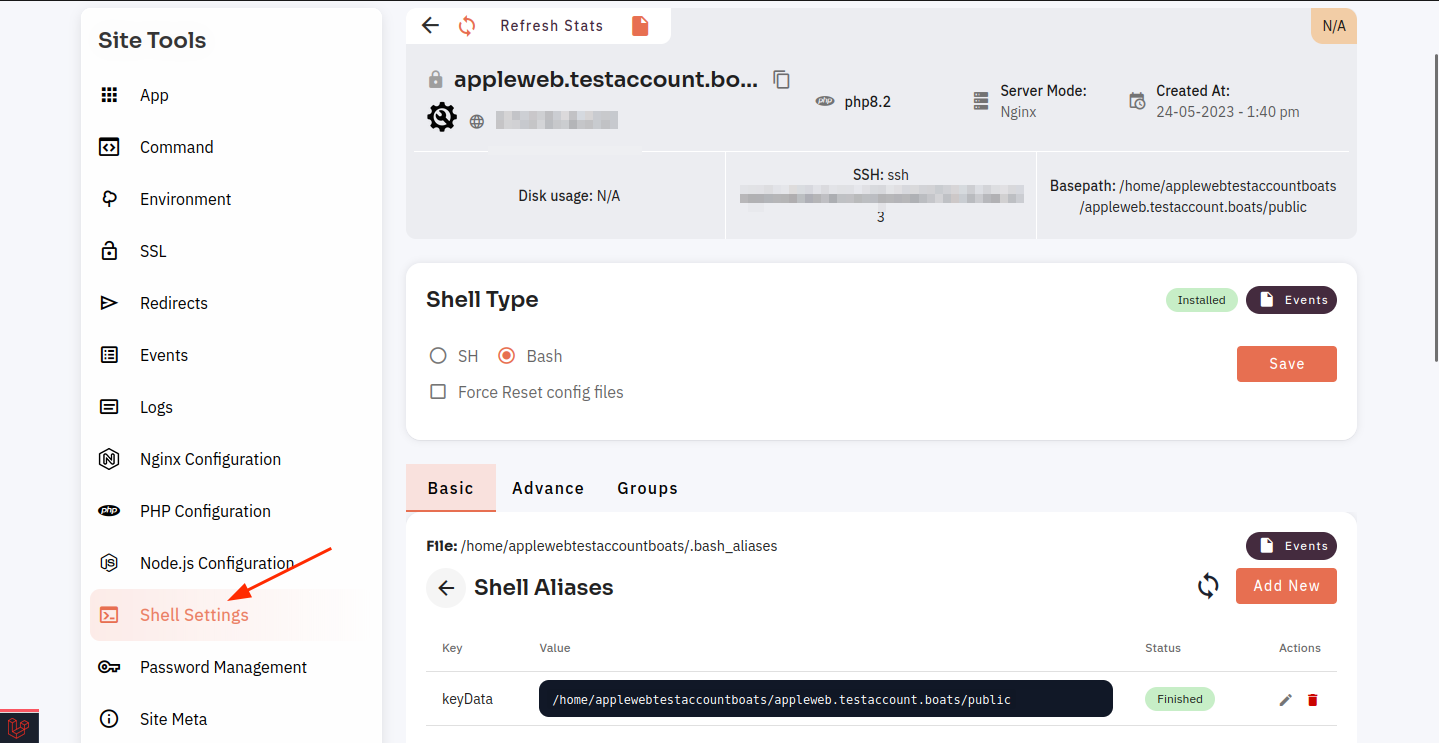Open Events for Shell Aliases
This screenshot has height=743, width=1439.
click(x=1291, y=546)
